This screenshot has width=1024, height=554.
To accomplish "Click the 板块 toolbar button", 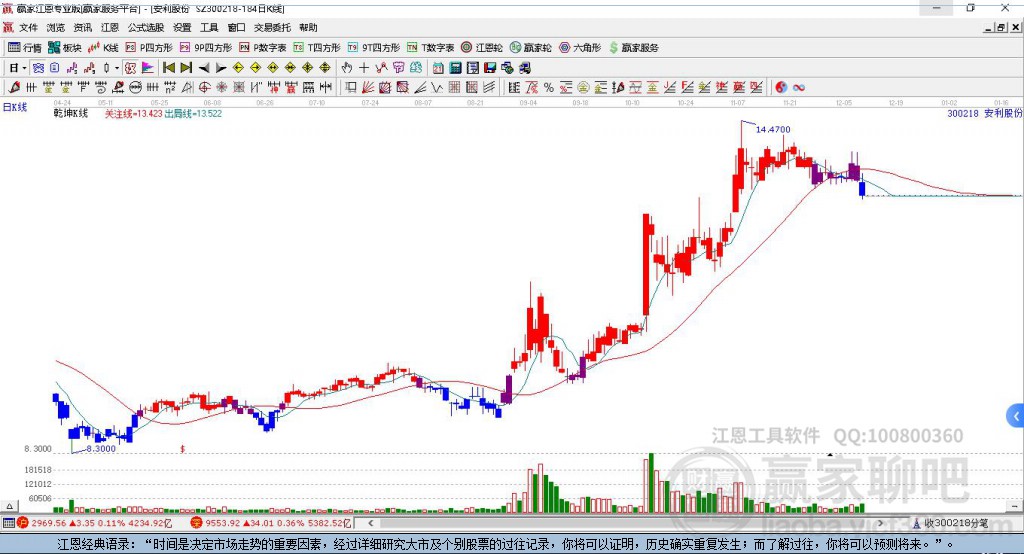I will click(x=65, y=48).
